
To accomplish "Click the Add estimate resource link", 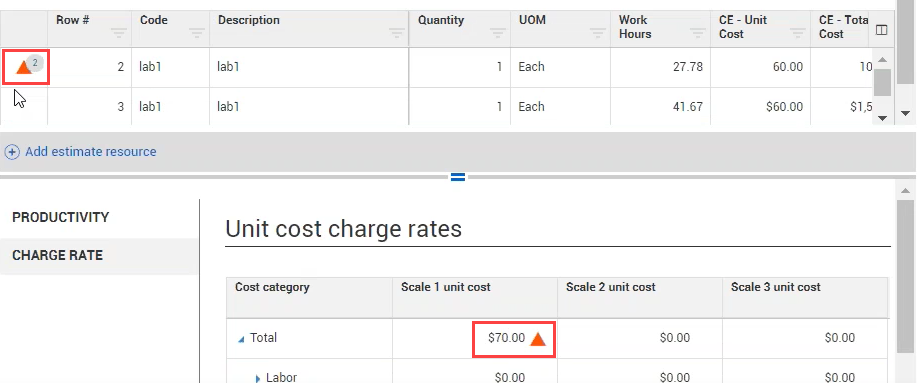I will (x=91, y=152).
